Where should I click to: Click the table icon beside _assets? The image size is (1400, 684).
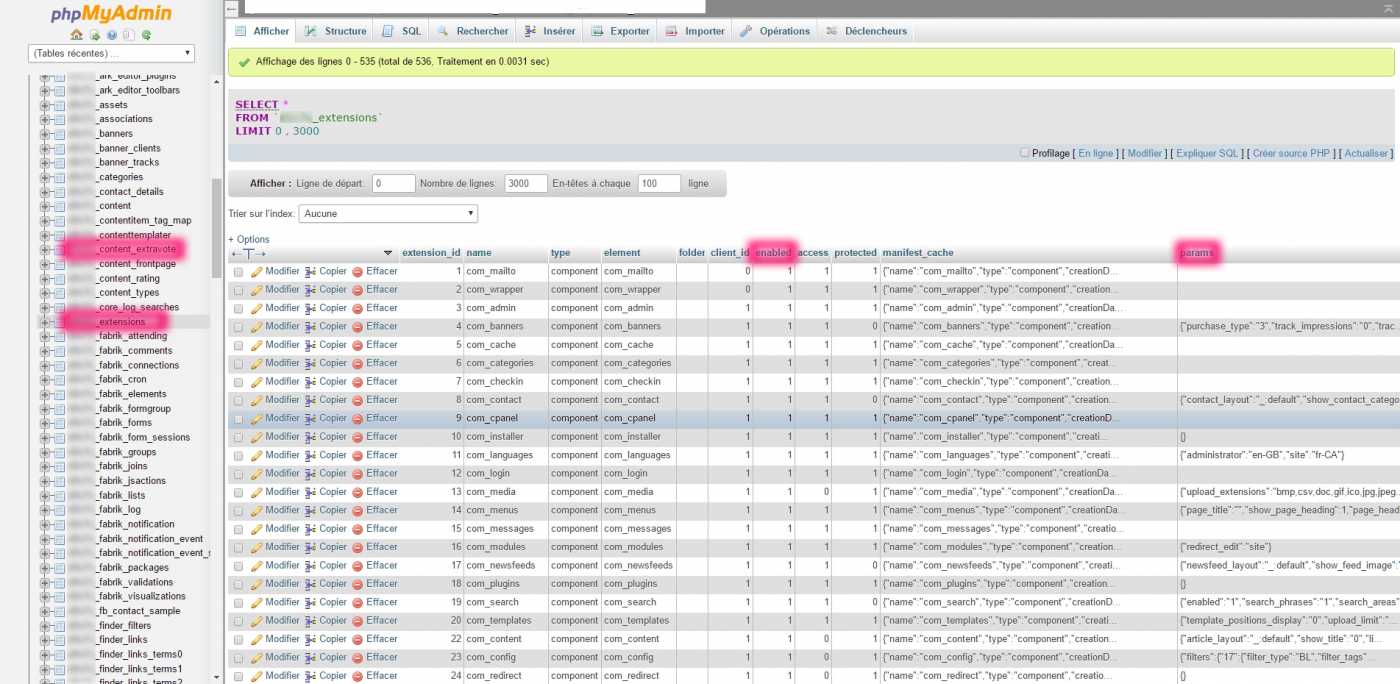[x=59, y=105]
